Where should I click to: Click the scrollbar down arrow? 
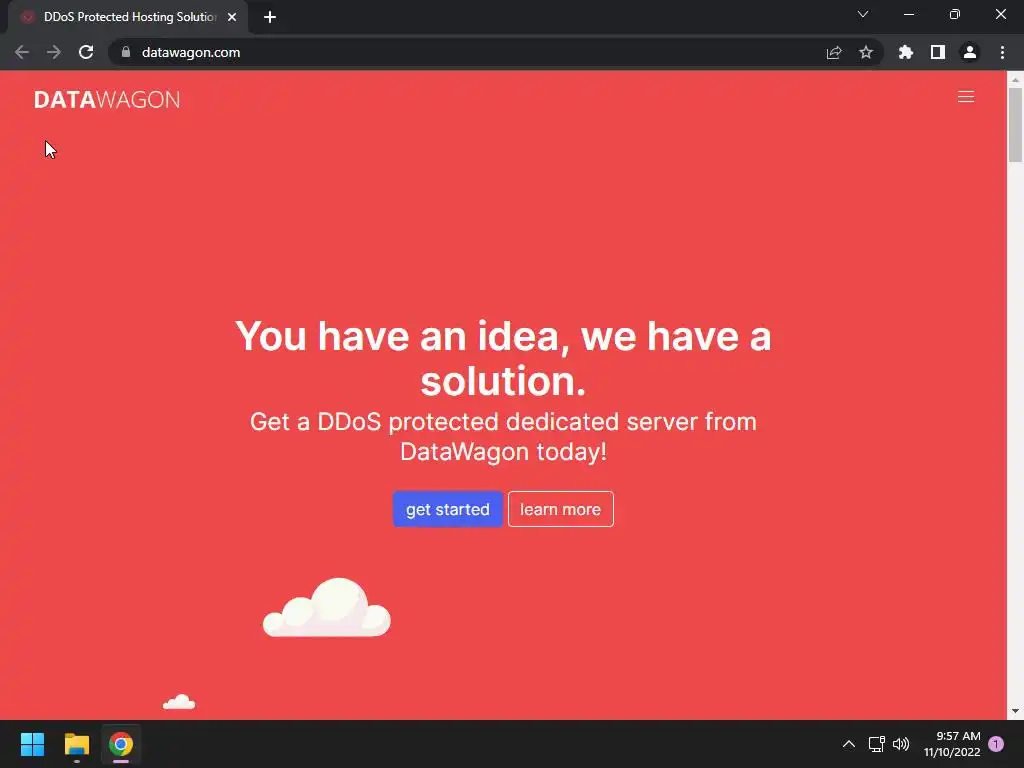click(x=1015, y=711)
